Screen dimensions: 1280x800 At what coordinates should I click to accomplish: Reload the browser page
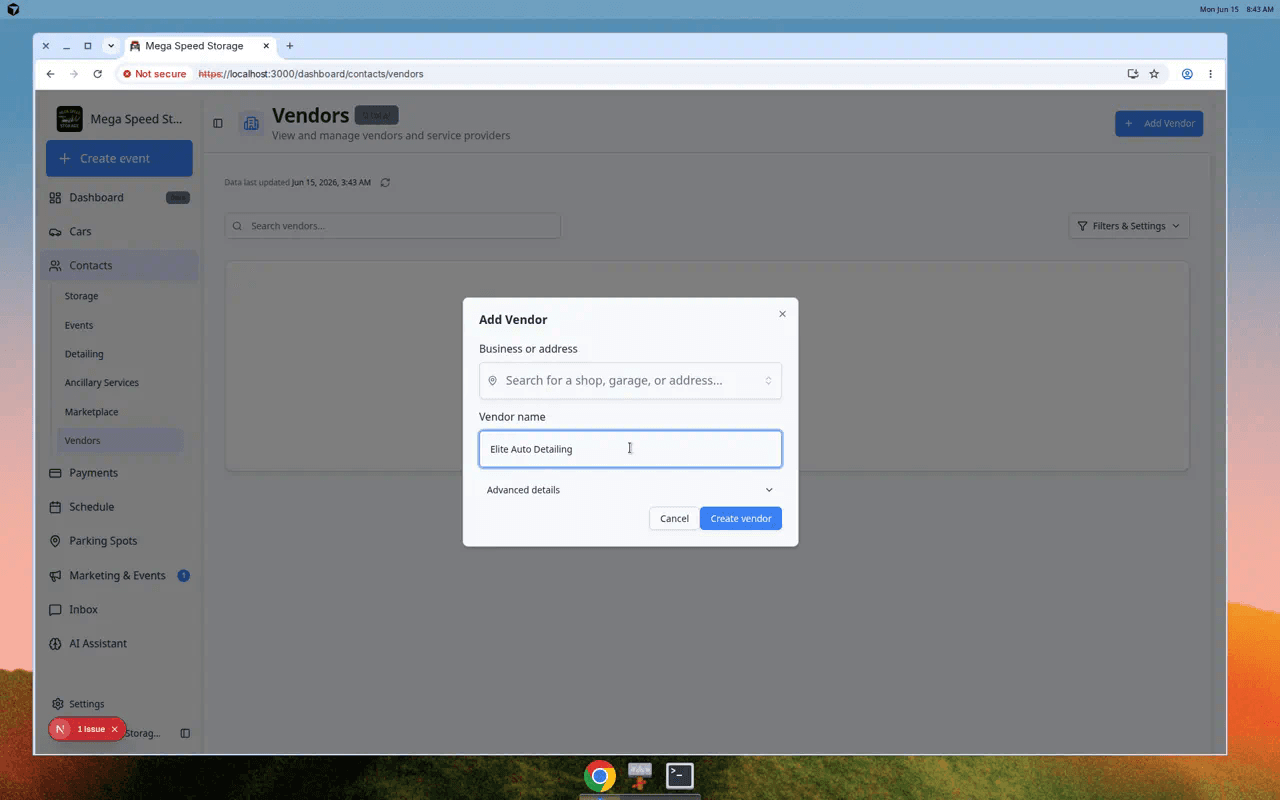(x=97, y=74)
